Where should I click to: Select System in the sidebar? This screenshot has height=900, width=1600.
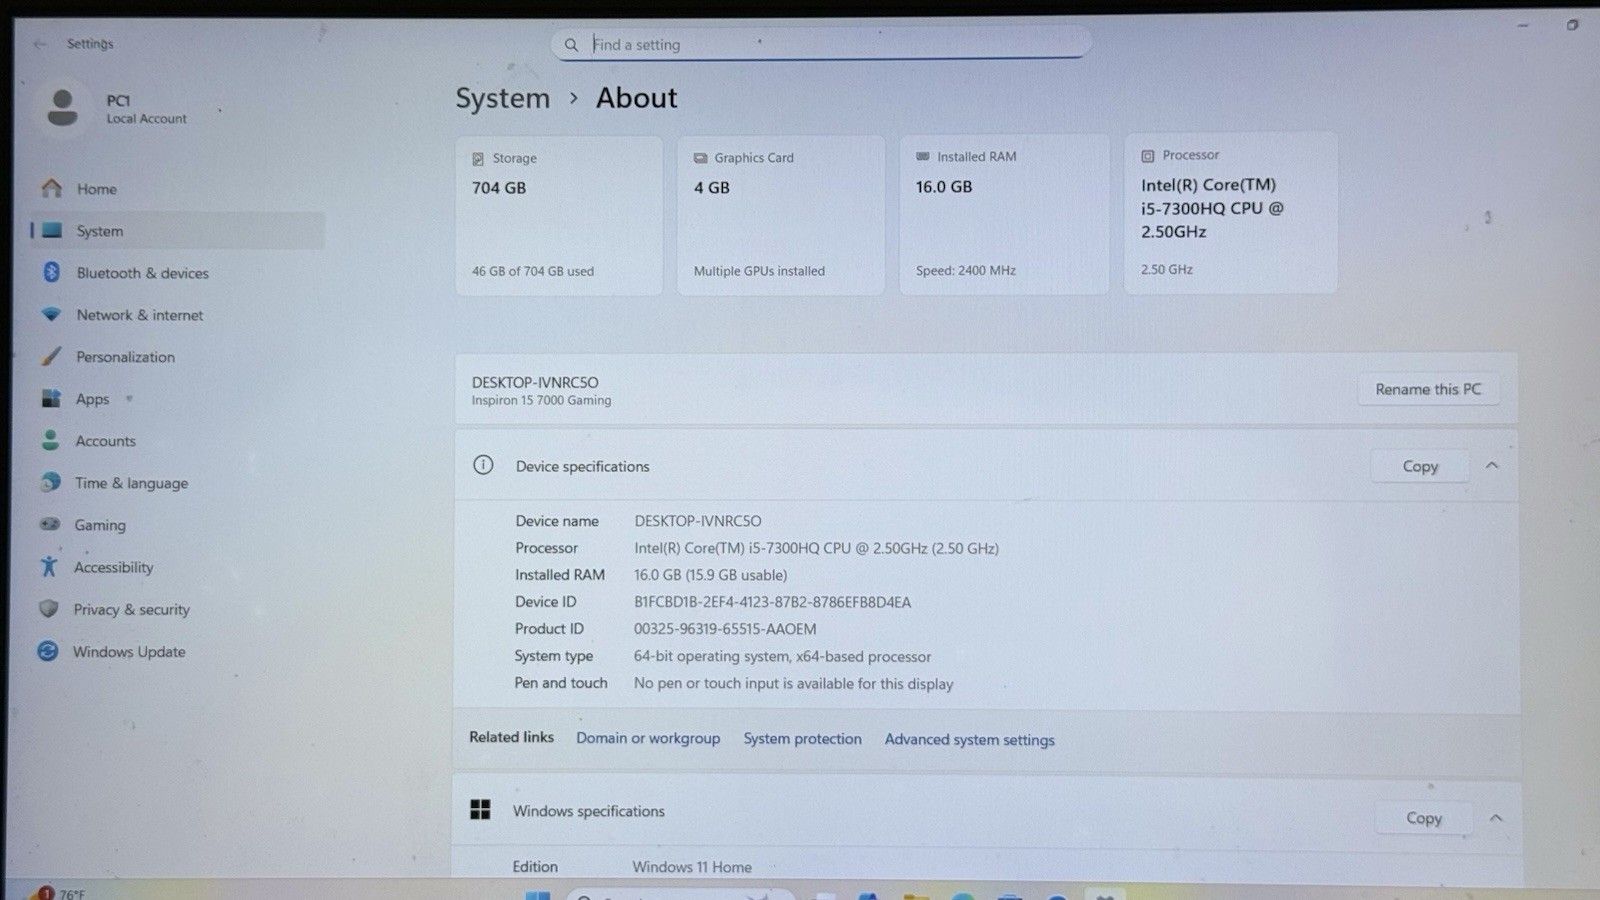[177, 231]
